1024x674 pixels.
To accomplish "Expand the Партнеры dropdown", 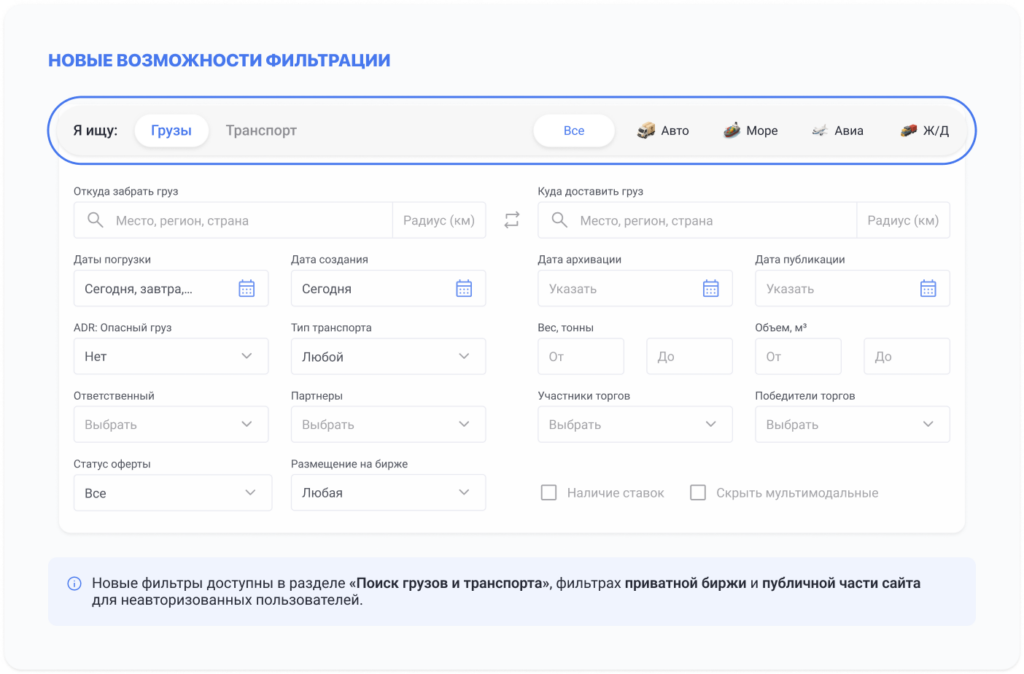I will coord(388,424).
